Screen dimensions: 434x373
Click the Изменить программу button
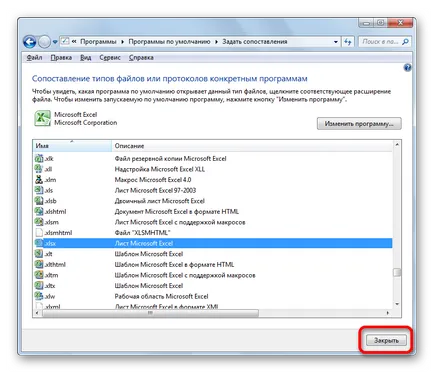click(359, 124)
